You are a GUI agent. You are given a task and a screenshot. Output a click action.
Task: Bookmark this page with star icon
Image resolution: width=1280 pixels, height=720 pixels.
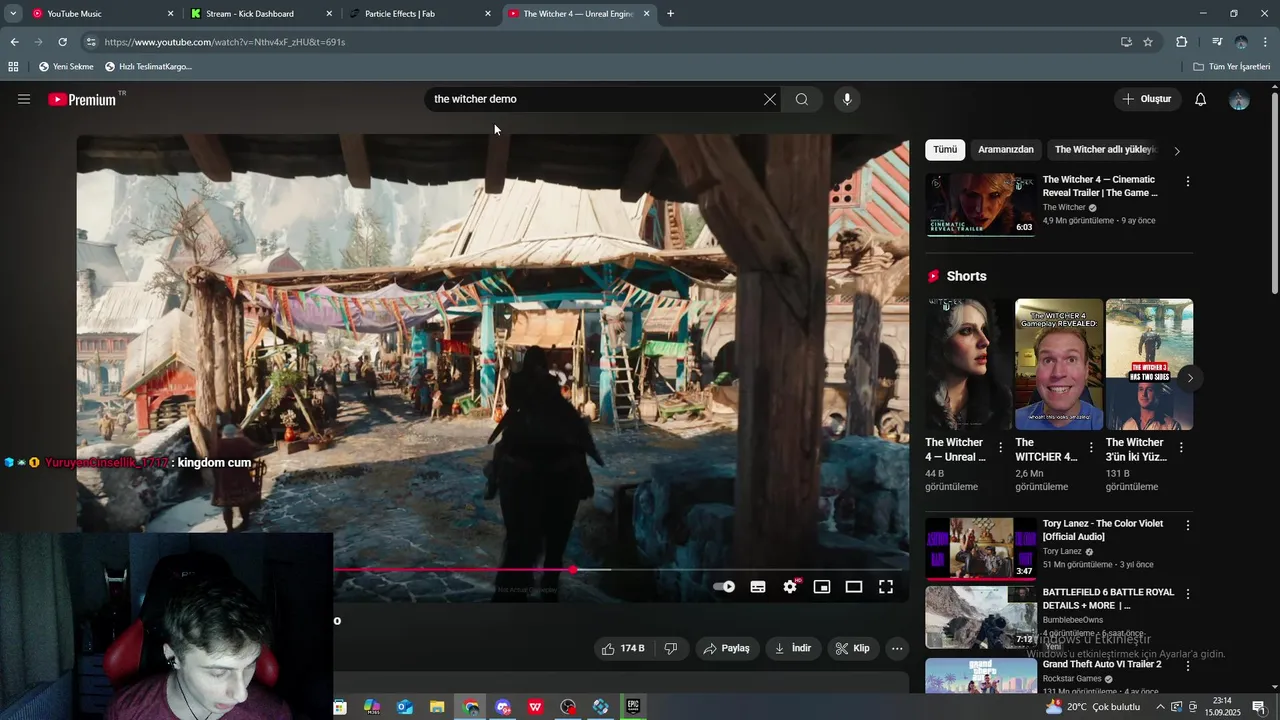click(1148, 42)
